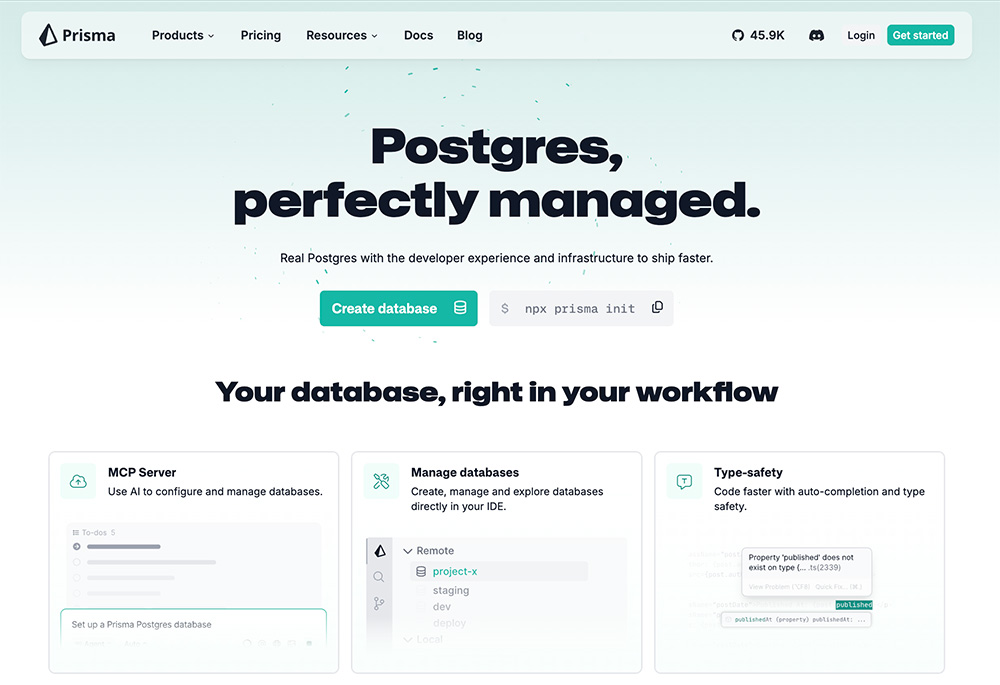Image resolution: width=1000 pixels, height=685 pixels.
Task: Click the highlighted published code token
Action: [x=853, y=605]
